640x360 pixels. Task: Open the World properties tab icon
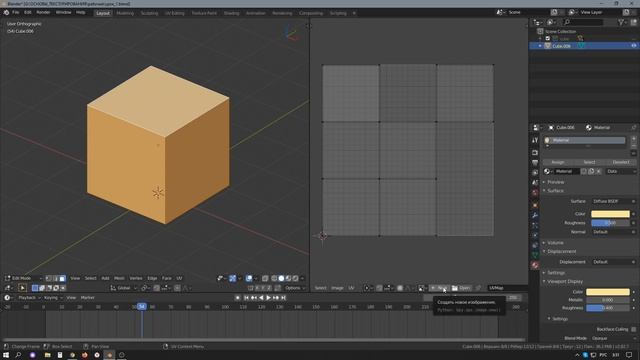[x=535, y=193]
